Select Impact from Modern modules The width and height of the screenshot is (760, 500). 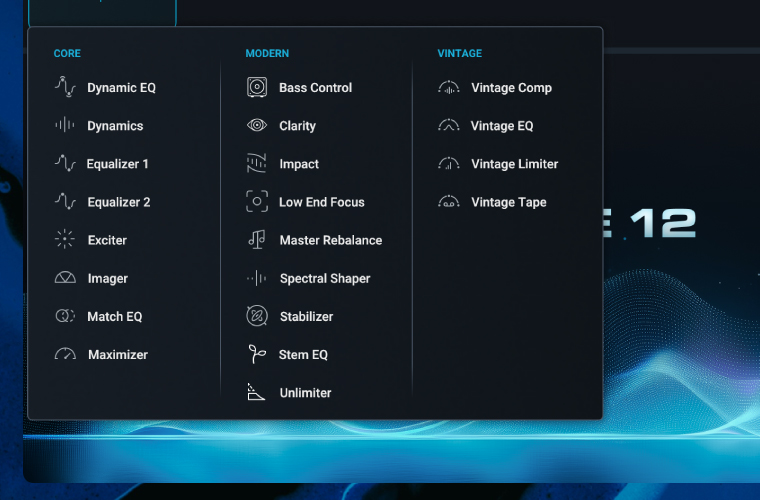[x=299, y=164]
